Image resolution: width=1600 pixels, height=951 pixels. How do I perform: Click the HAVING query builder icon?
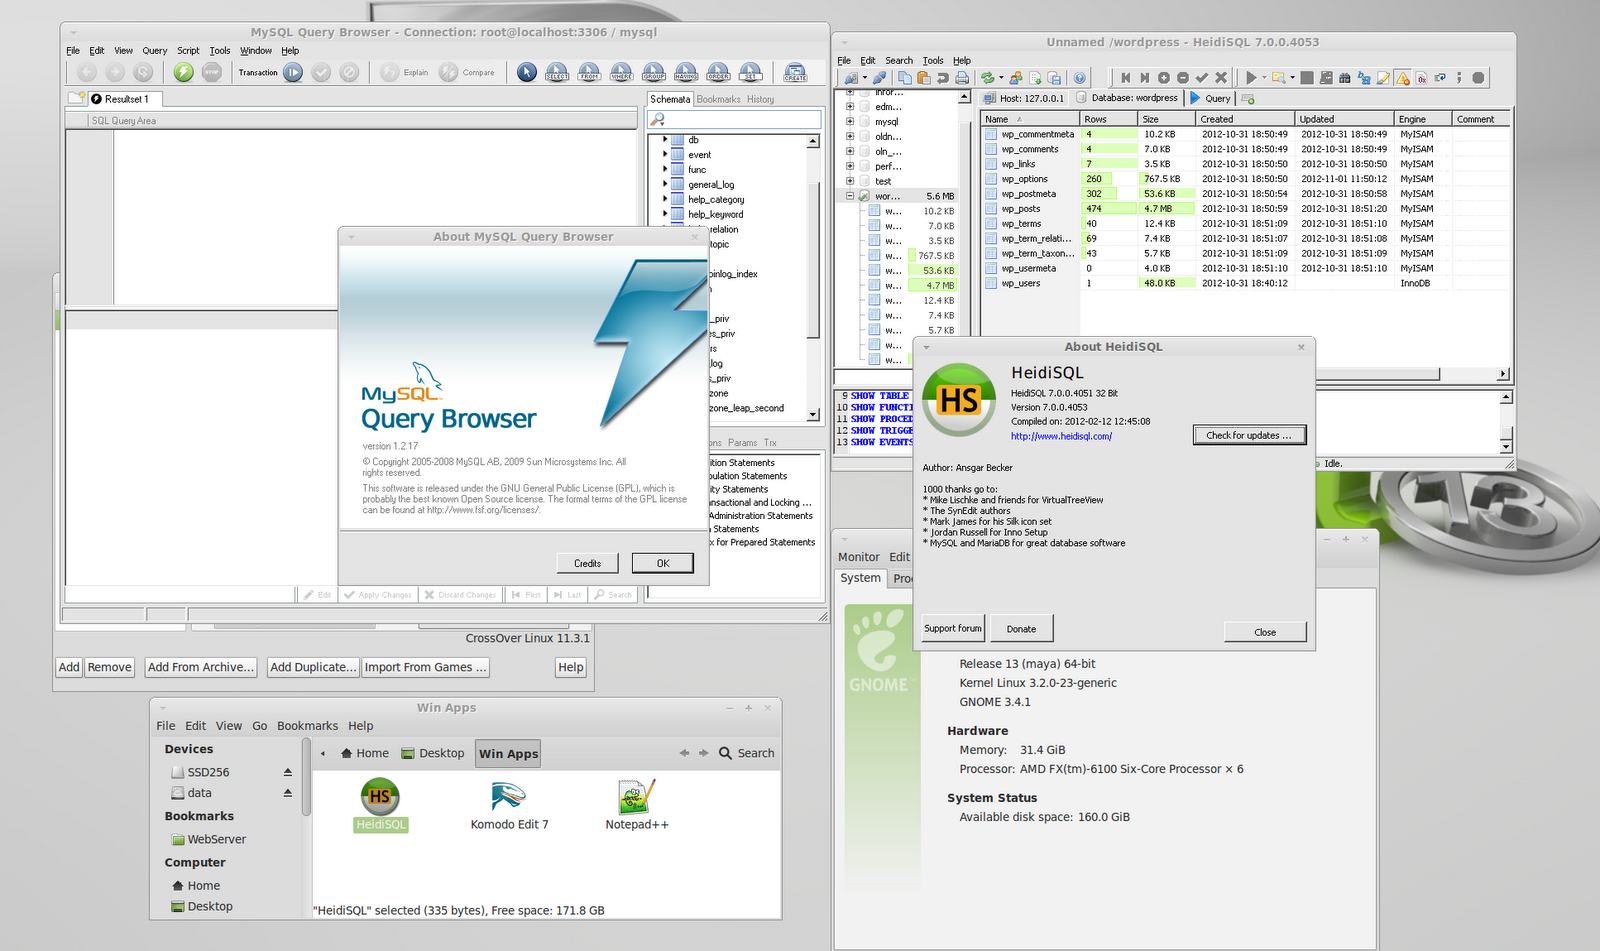click(x=686, y=72)
